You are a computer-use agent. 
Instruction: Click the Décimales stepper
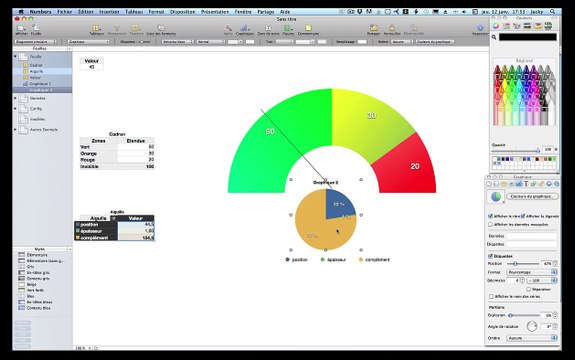[x=524, y=280]
